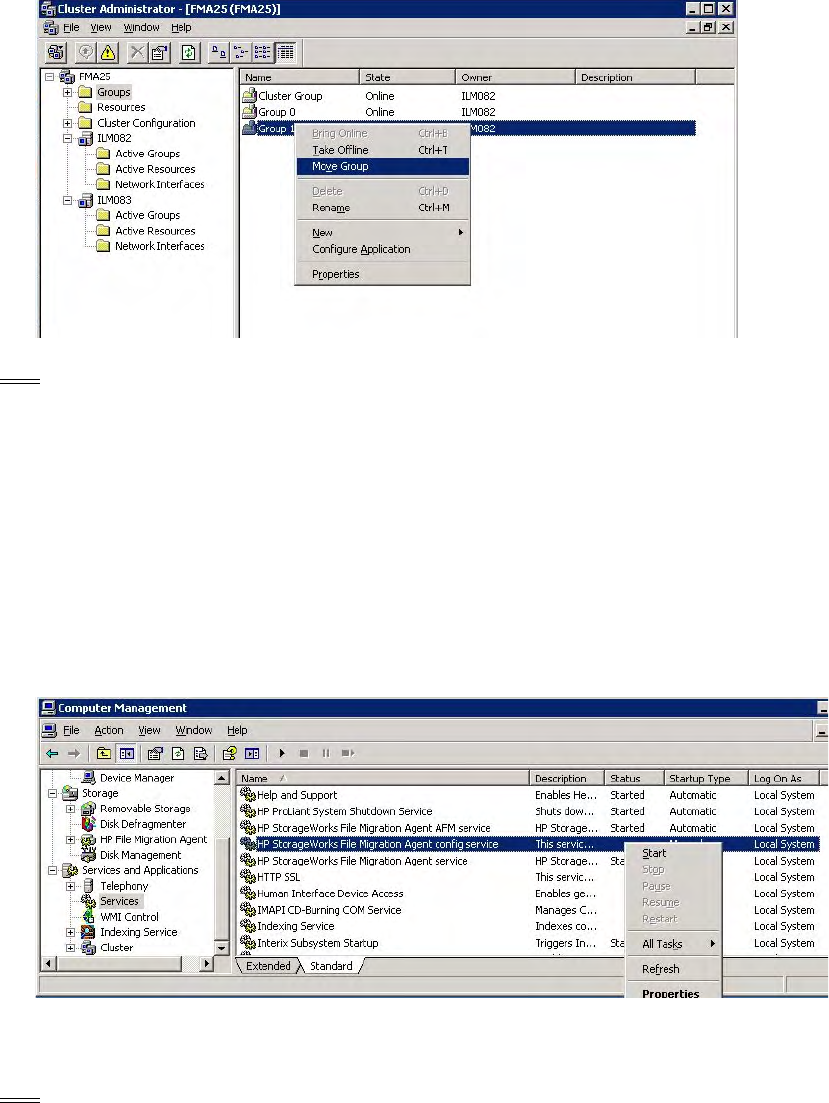Click Up One Level toolbar icon
Viewport: 829px width, 1103px height.
pos(103,753)
